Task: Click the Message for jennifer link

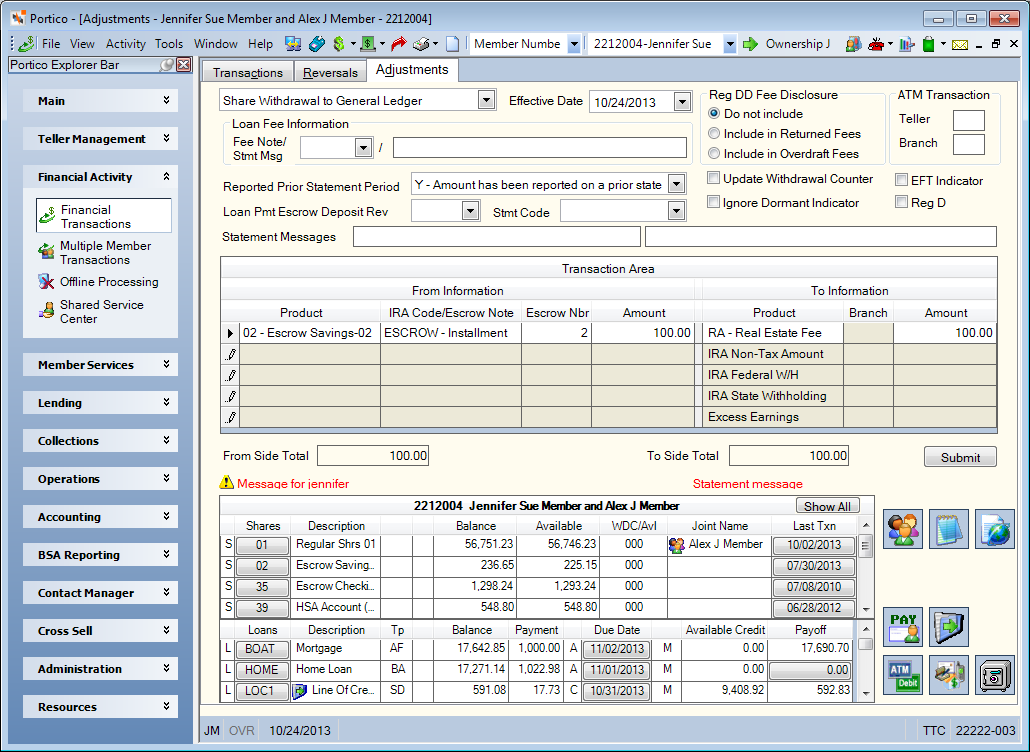Action: click(293, 483)
